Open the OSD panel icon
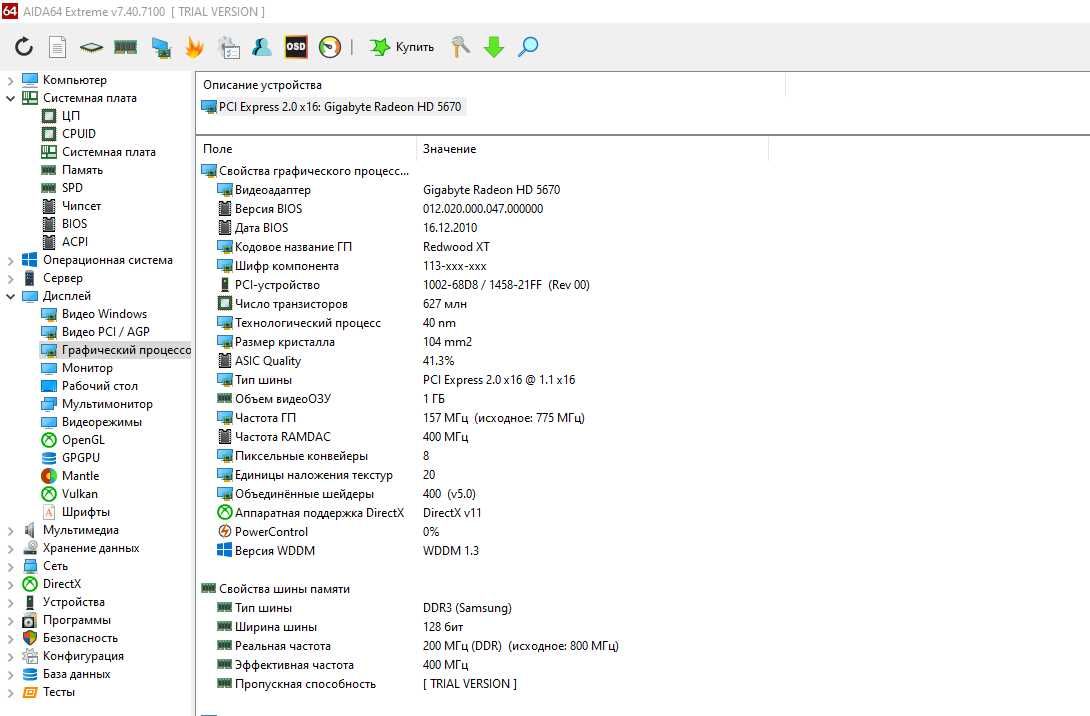The image size is (1090, 716). [296, 47]
